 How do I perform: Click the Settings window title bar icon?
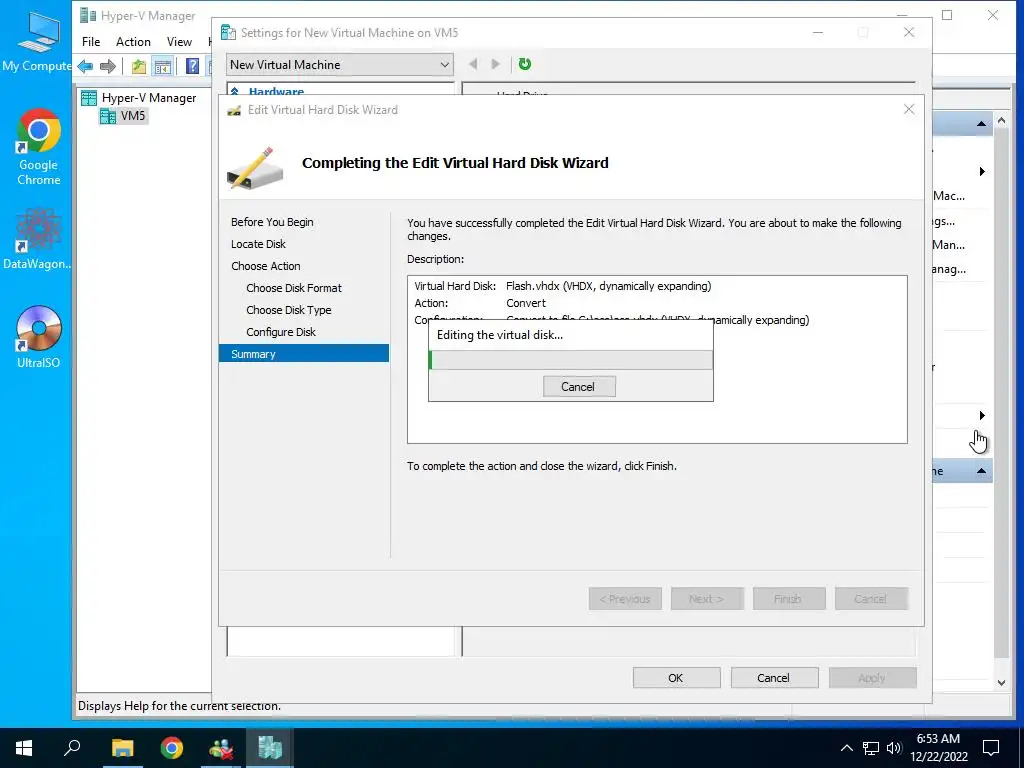[228, 33]
